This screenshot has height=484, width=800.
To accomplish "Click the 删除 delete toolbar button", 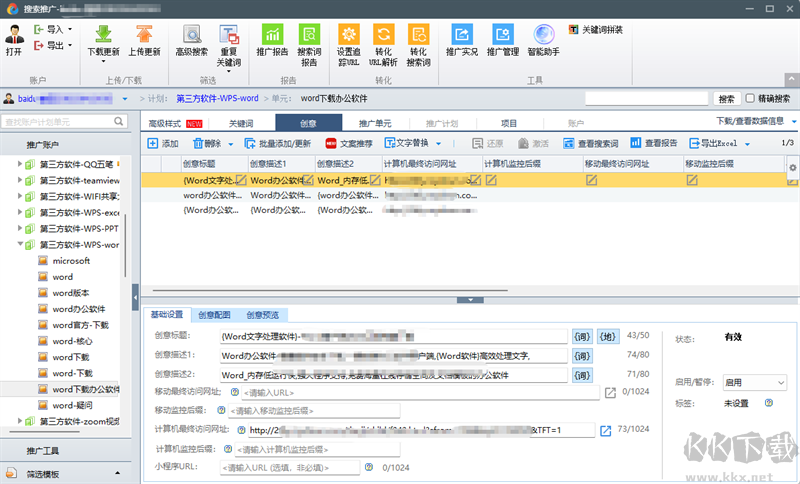I will 208,143.
